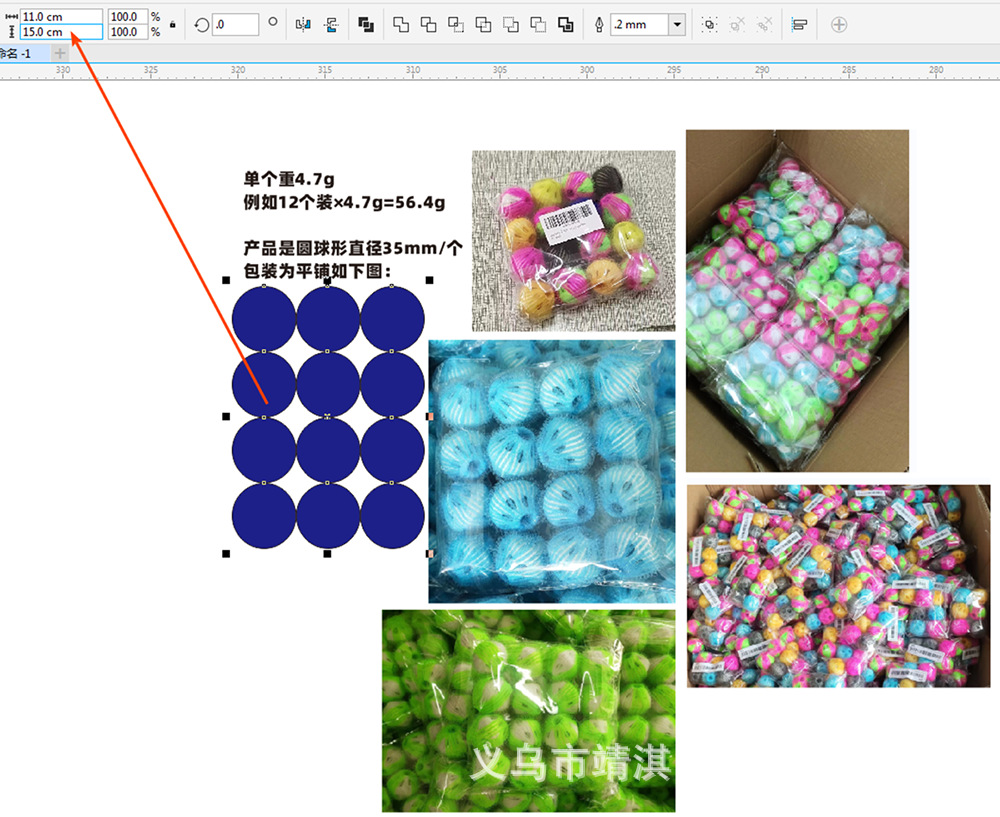Click the add new page plus button

click(58, 52)
